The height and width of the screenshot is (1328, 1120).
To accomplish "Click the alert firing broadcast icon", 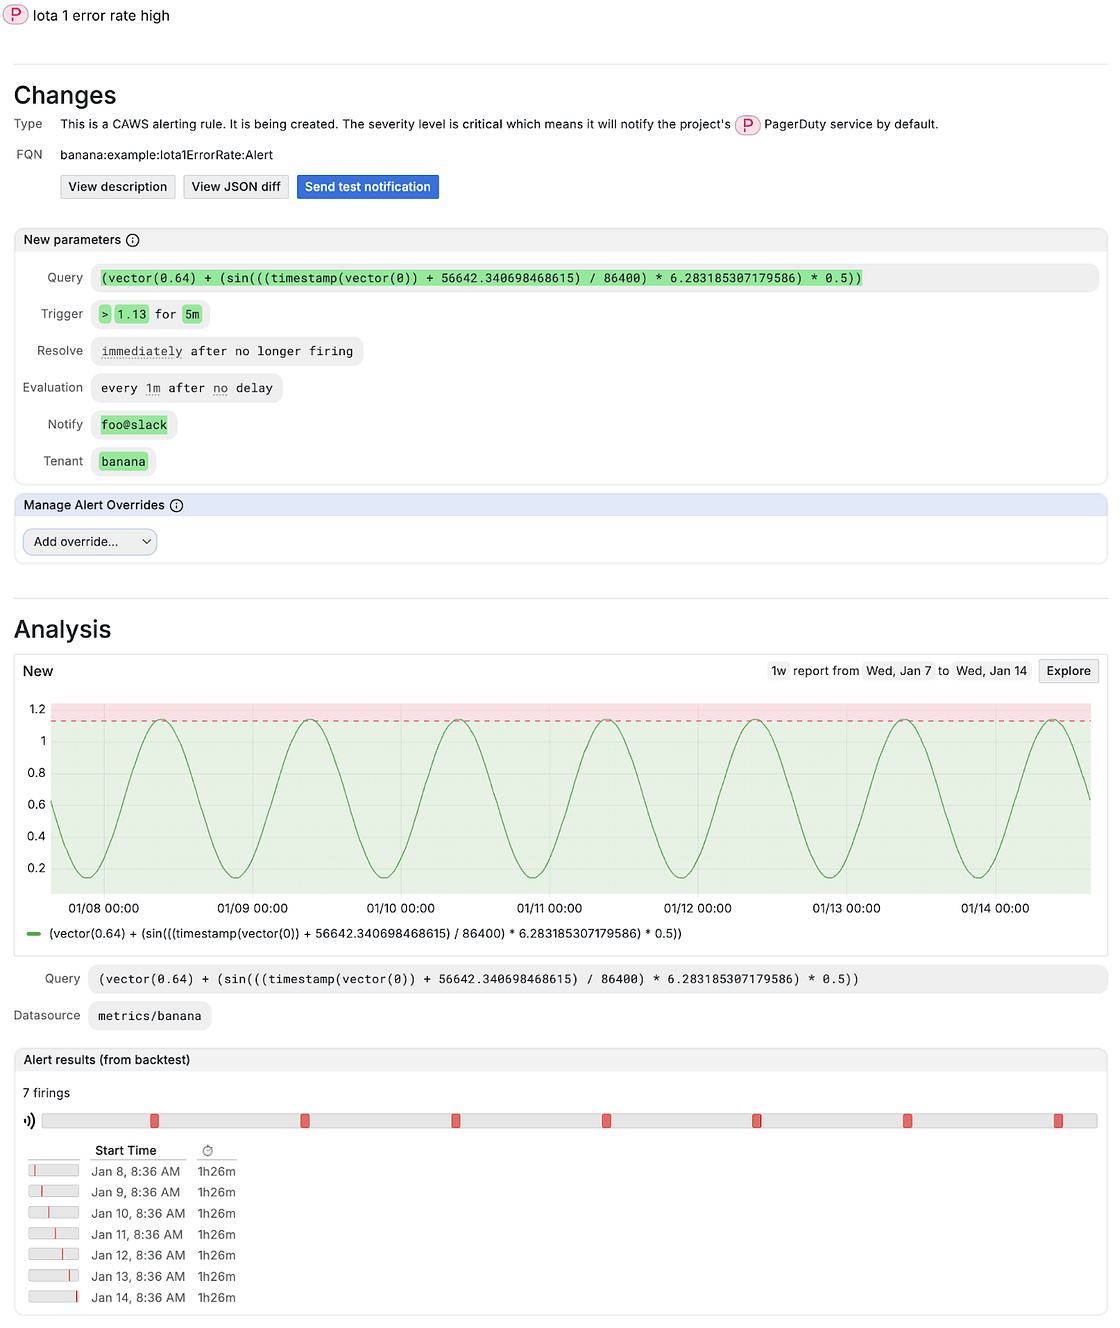I will 29,1121.
